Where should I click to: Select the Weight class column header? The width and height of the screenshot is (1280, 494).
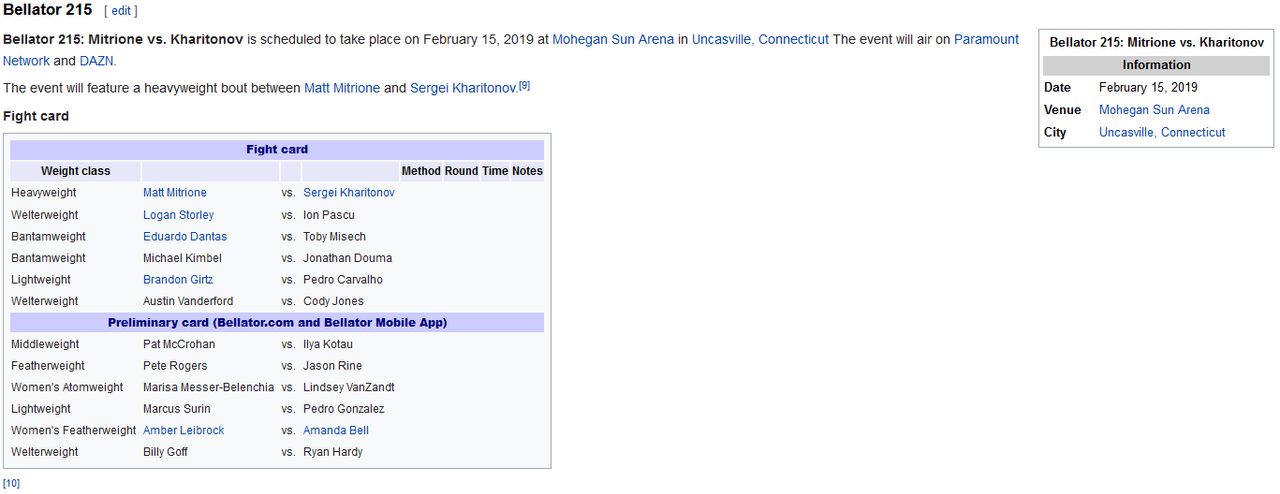(76, 171)
